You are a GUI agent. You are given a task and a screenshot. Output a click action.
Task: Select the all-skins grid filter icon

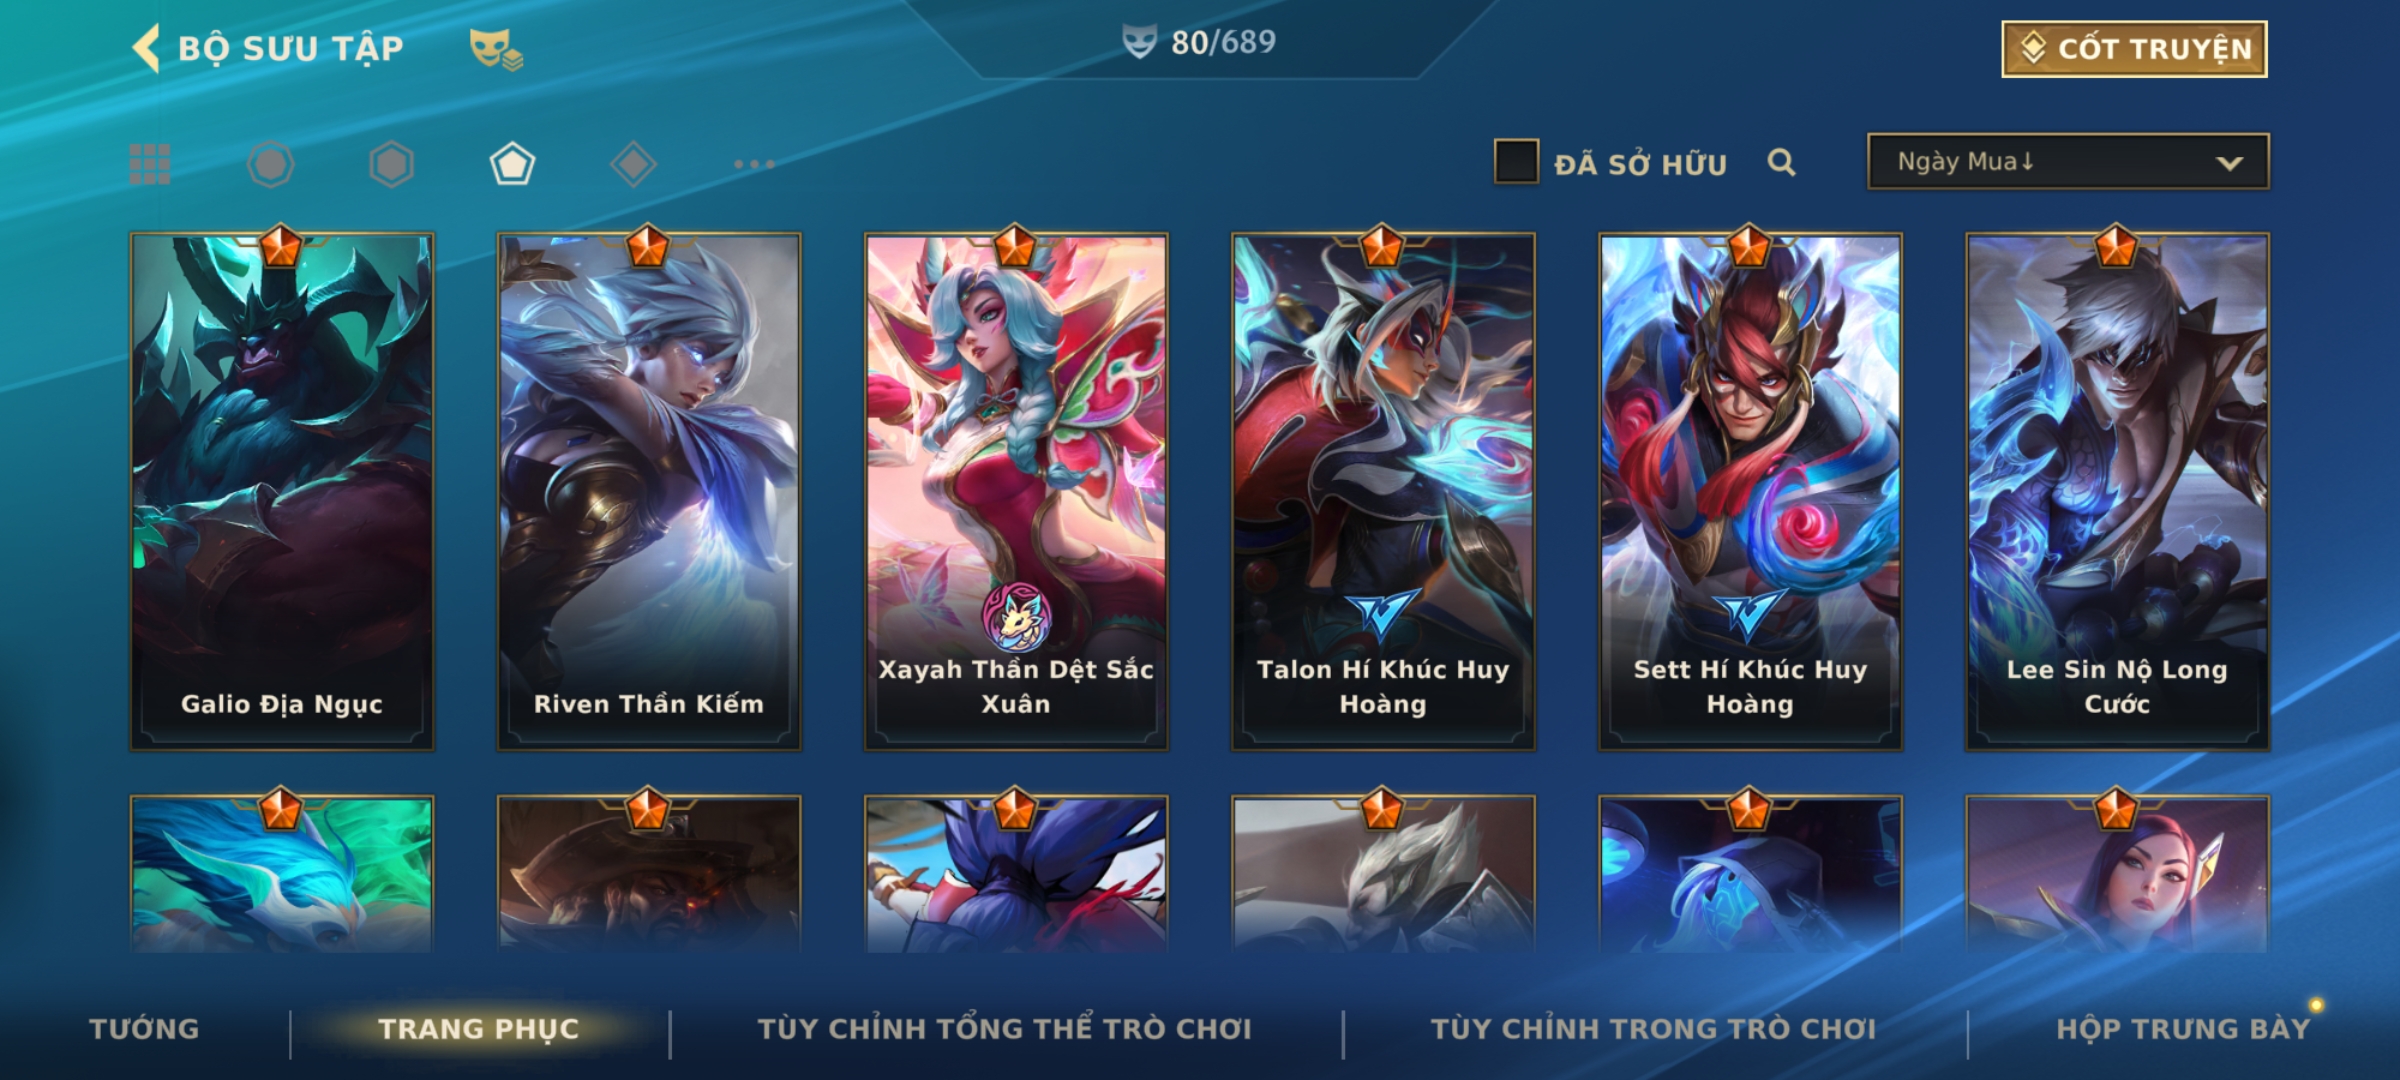150,164
